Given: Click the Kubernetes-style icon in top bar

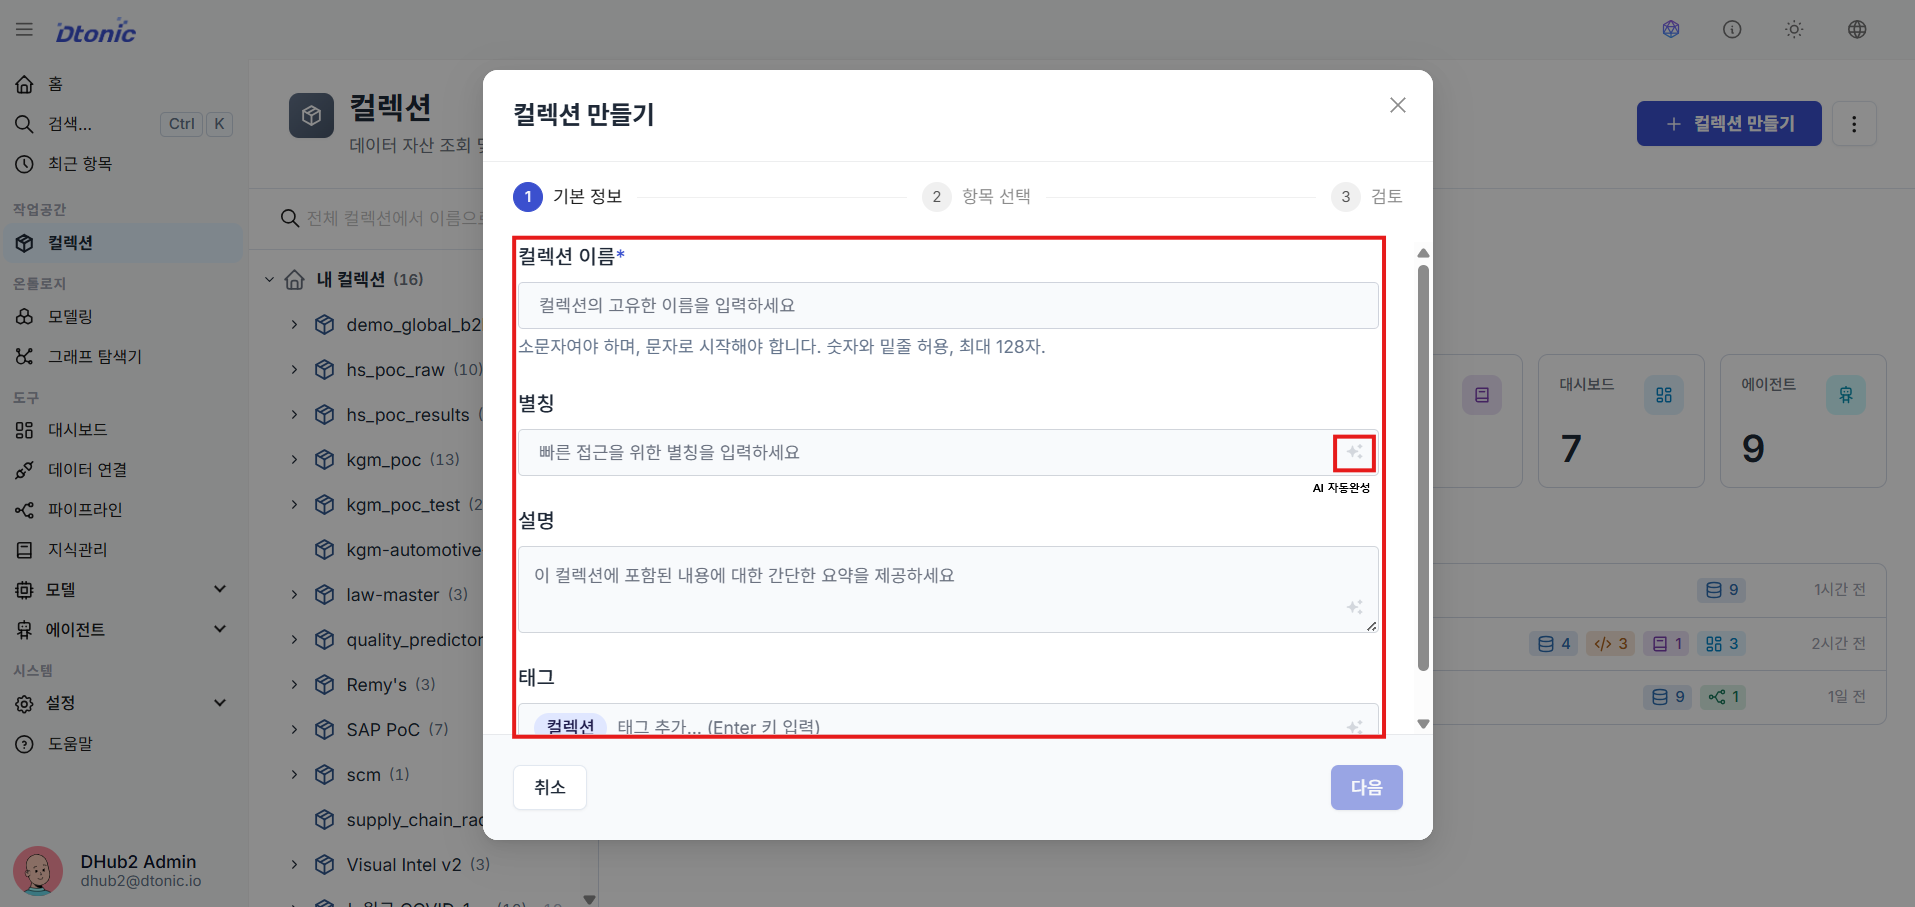Looking at the screenshot, I should [1671, 30].
